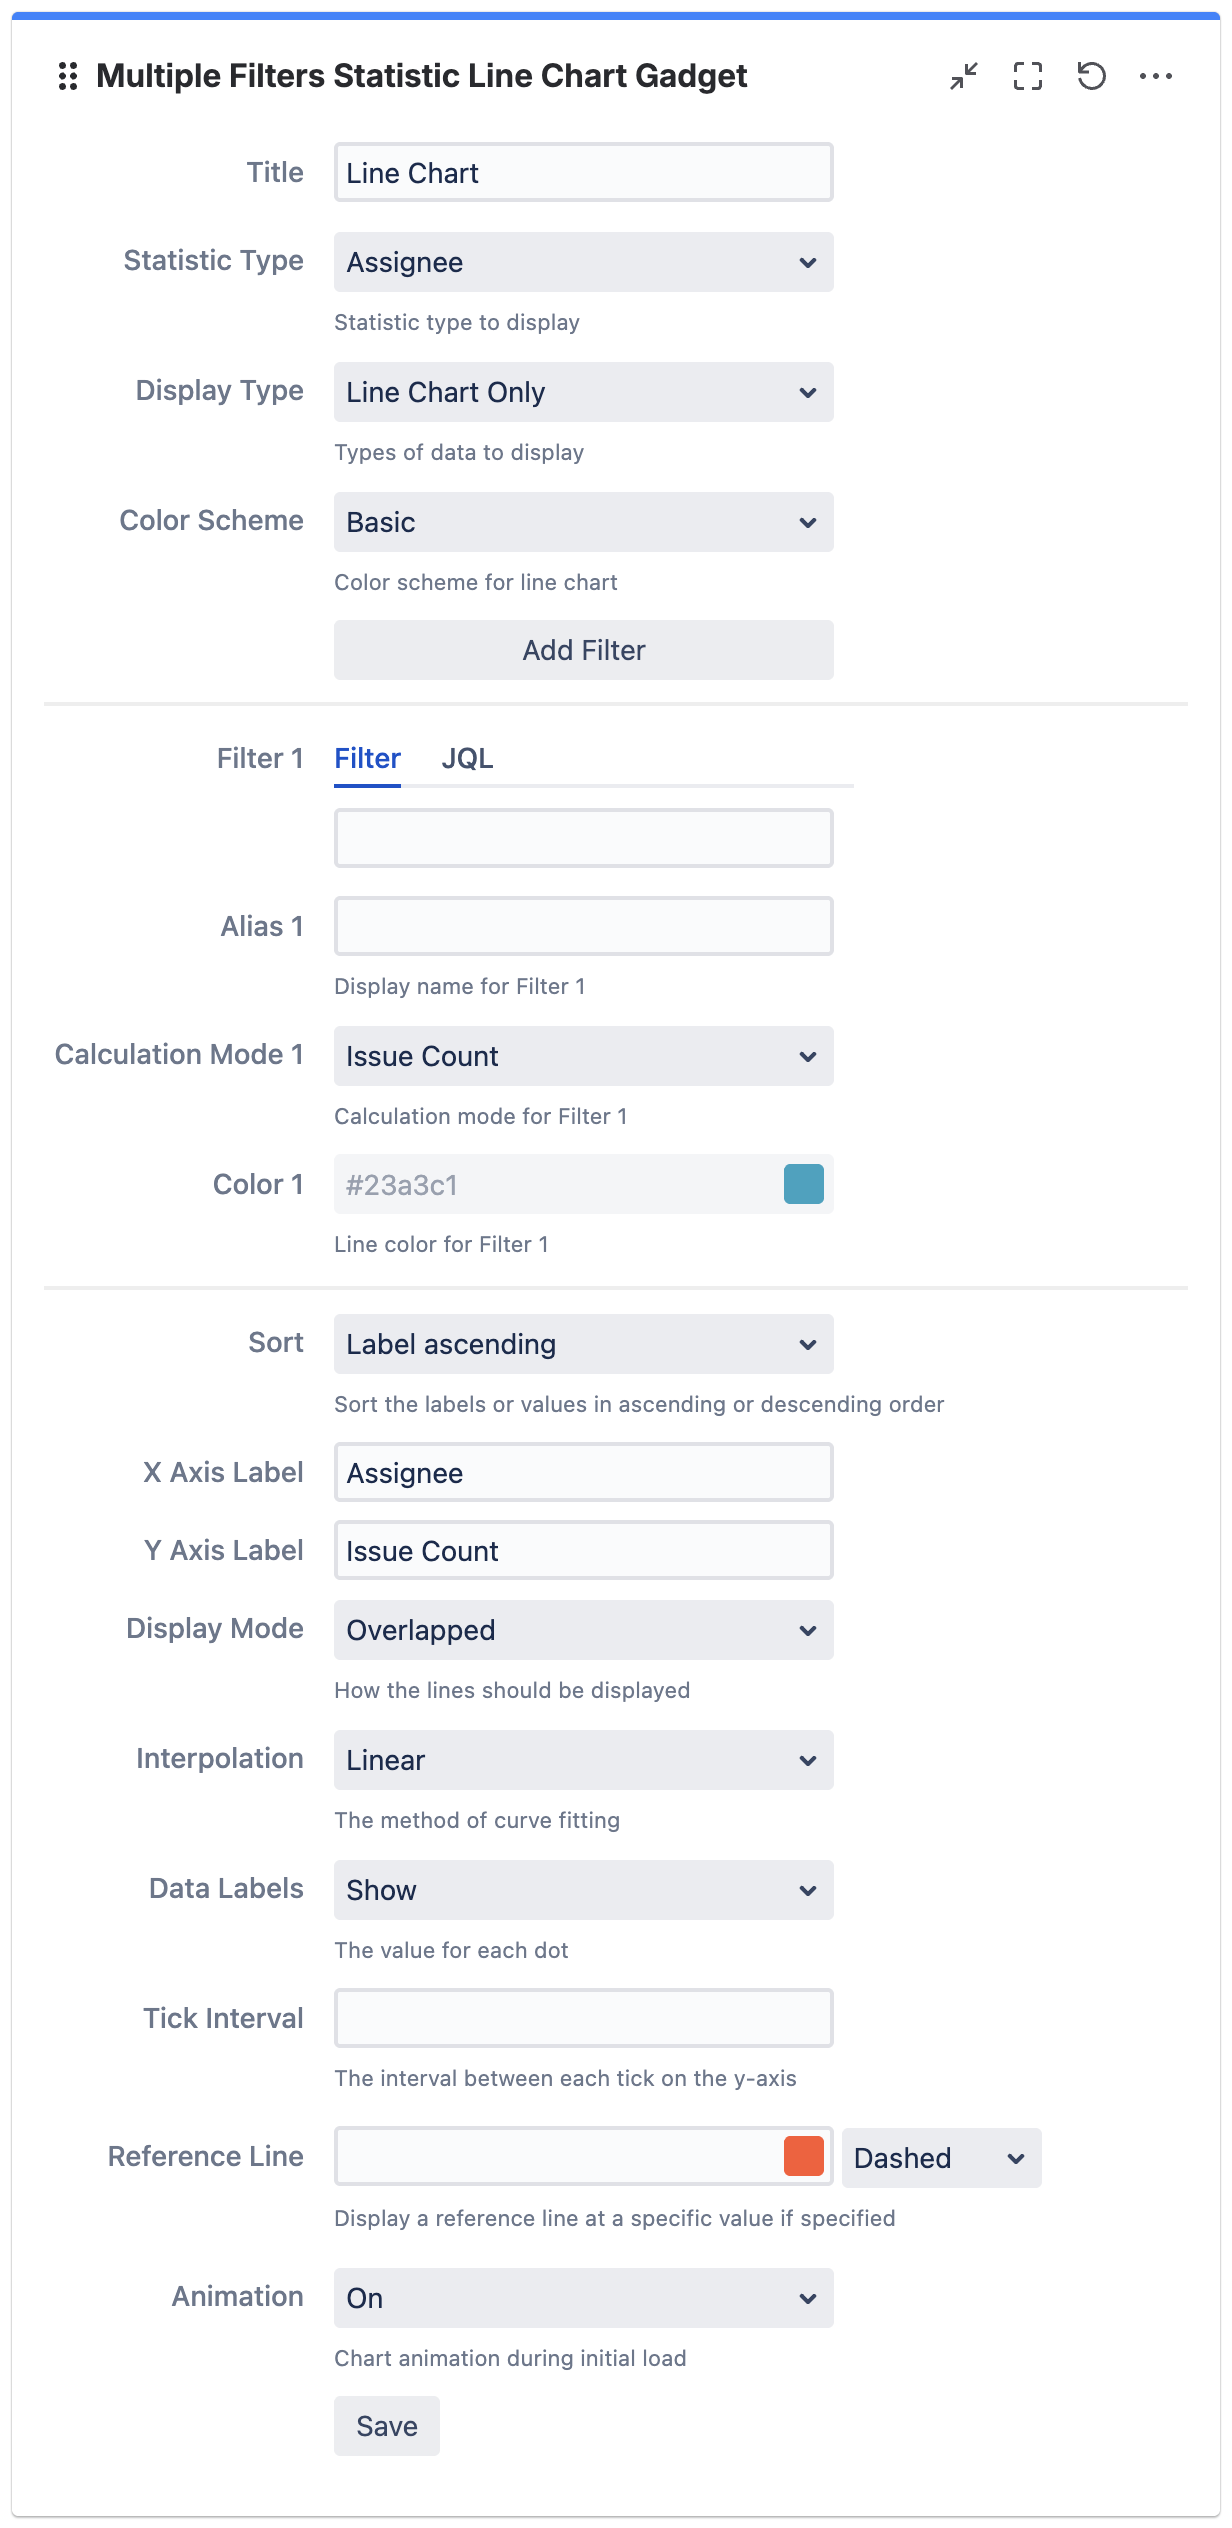
Task: Pick the Reference Line orange color swatch
Action: point(804,2156)
